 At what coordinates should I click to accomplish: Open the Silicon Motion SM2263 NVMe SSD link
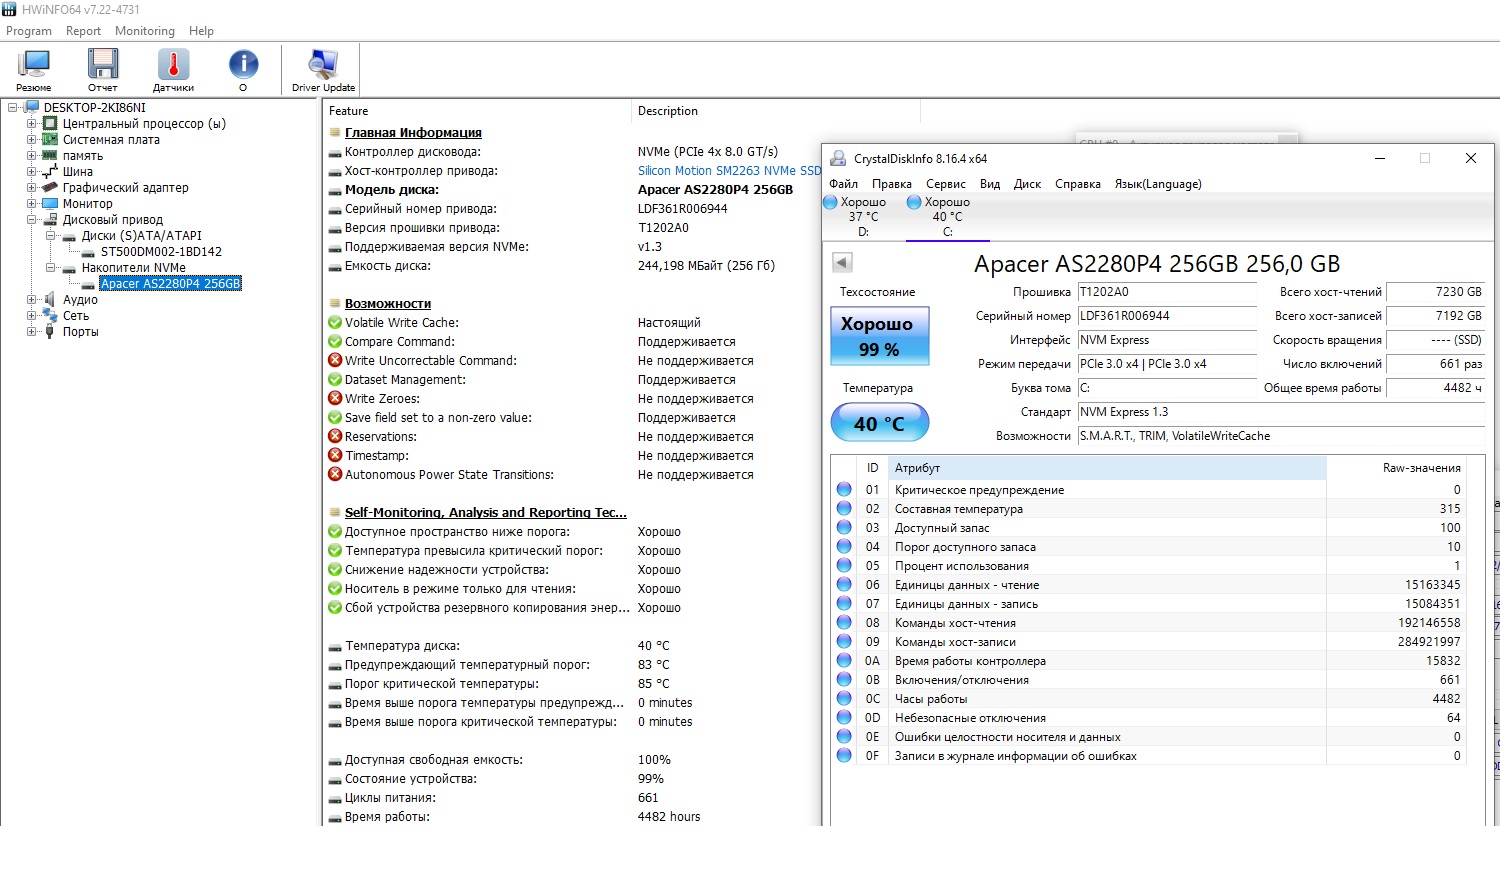729,171
